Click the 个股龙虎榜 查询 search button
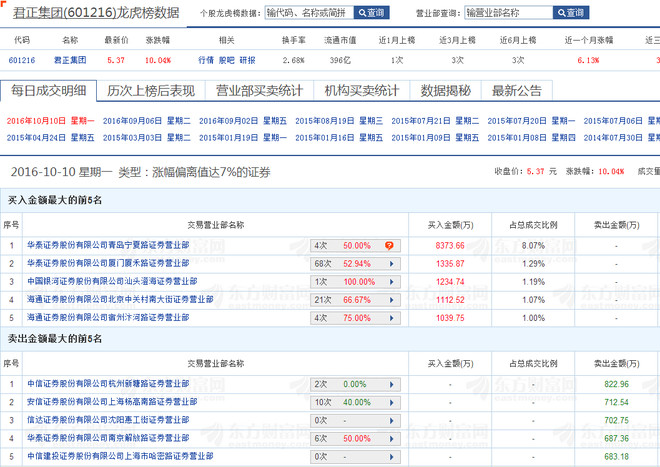660x467 pixels. tap(371, 13)
